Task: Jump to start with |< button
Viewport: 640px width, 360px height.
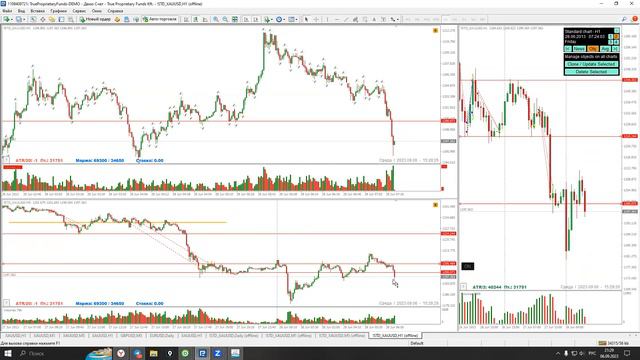Action: pos(568,49)
